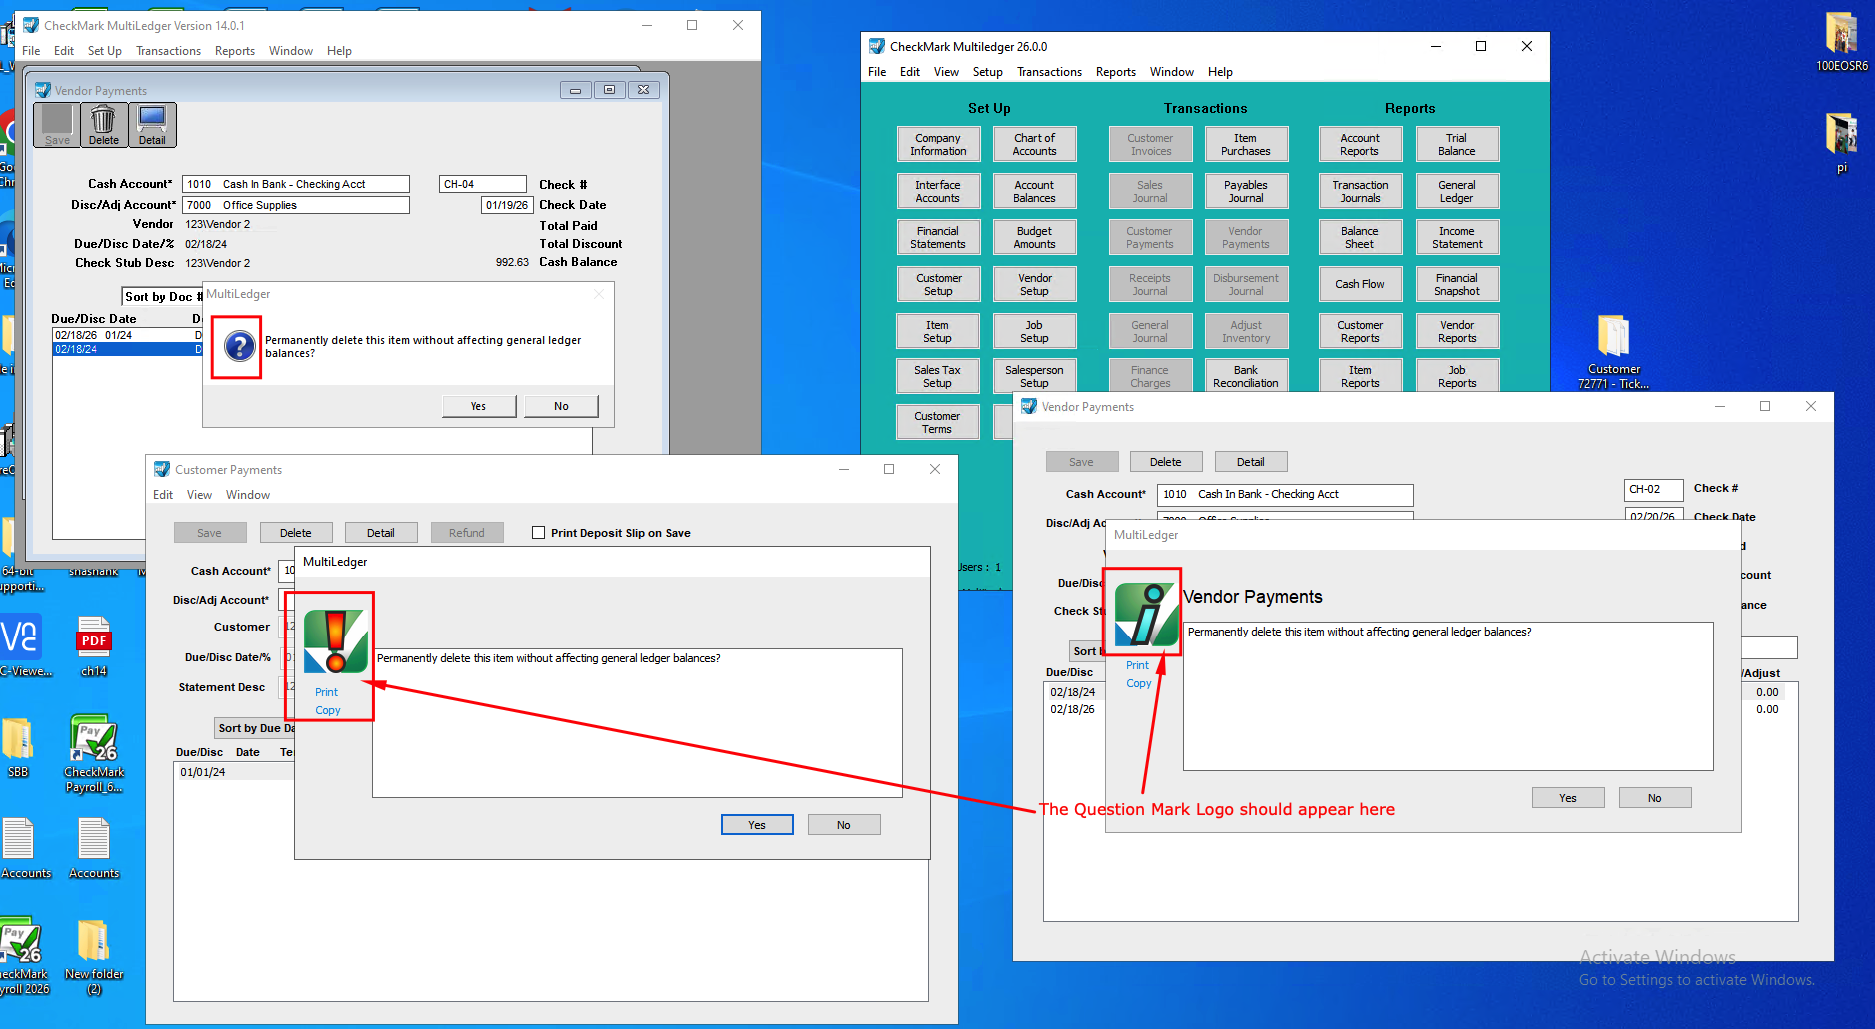The height and width of the screenshot is (1029, 1875).
Task: Open General Ledger report button
Action: tap(1457, 191)
